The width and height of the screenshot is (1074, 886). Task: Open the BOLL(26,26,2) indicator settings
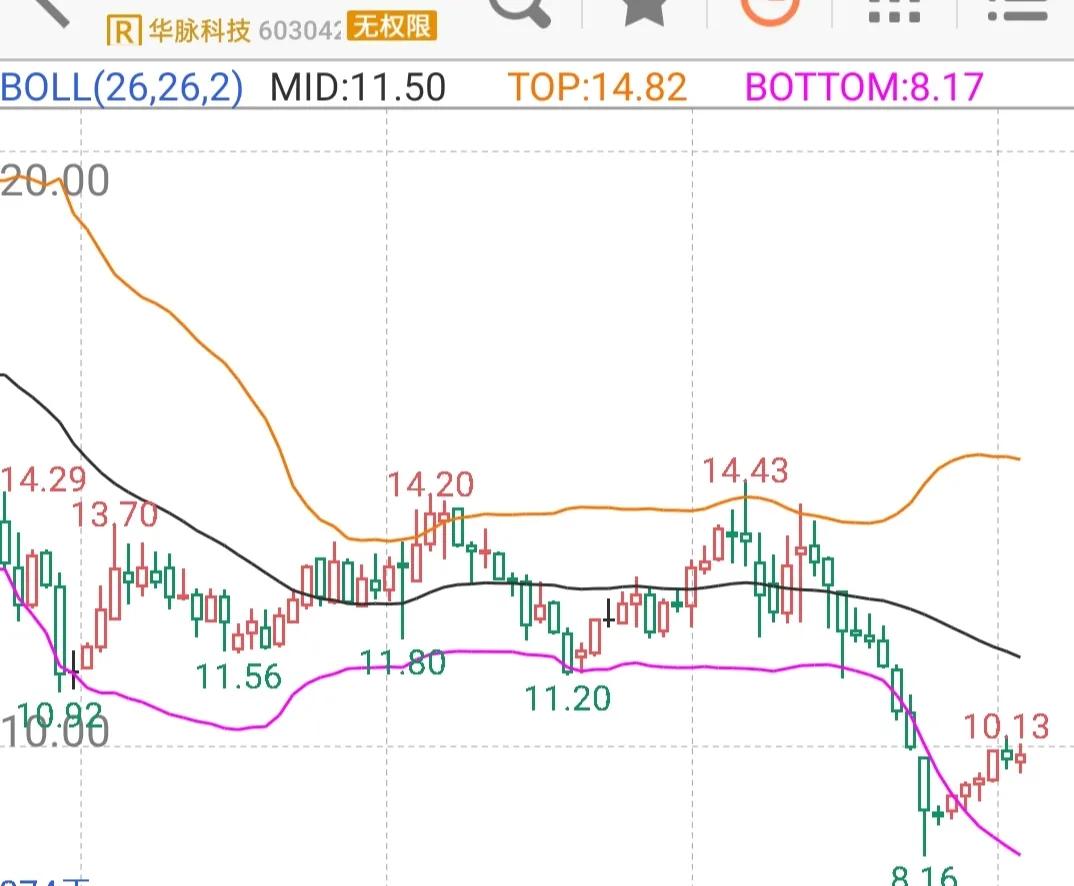pos(122,88)
